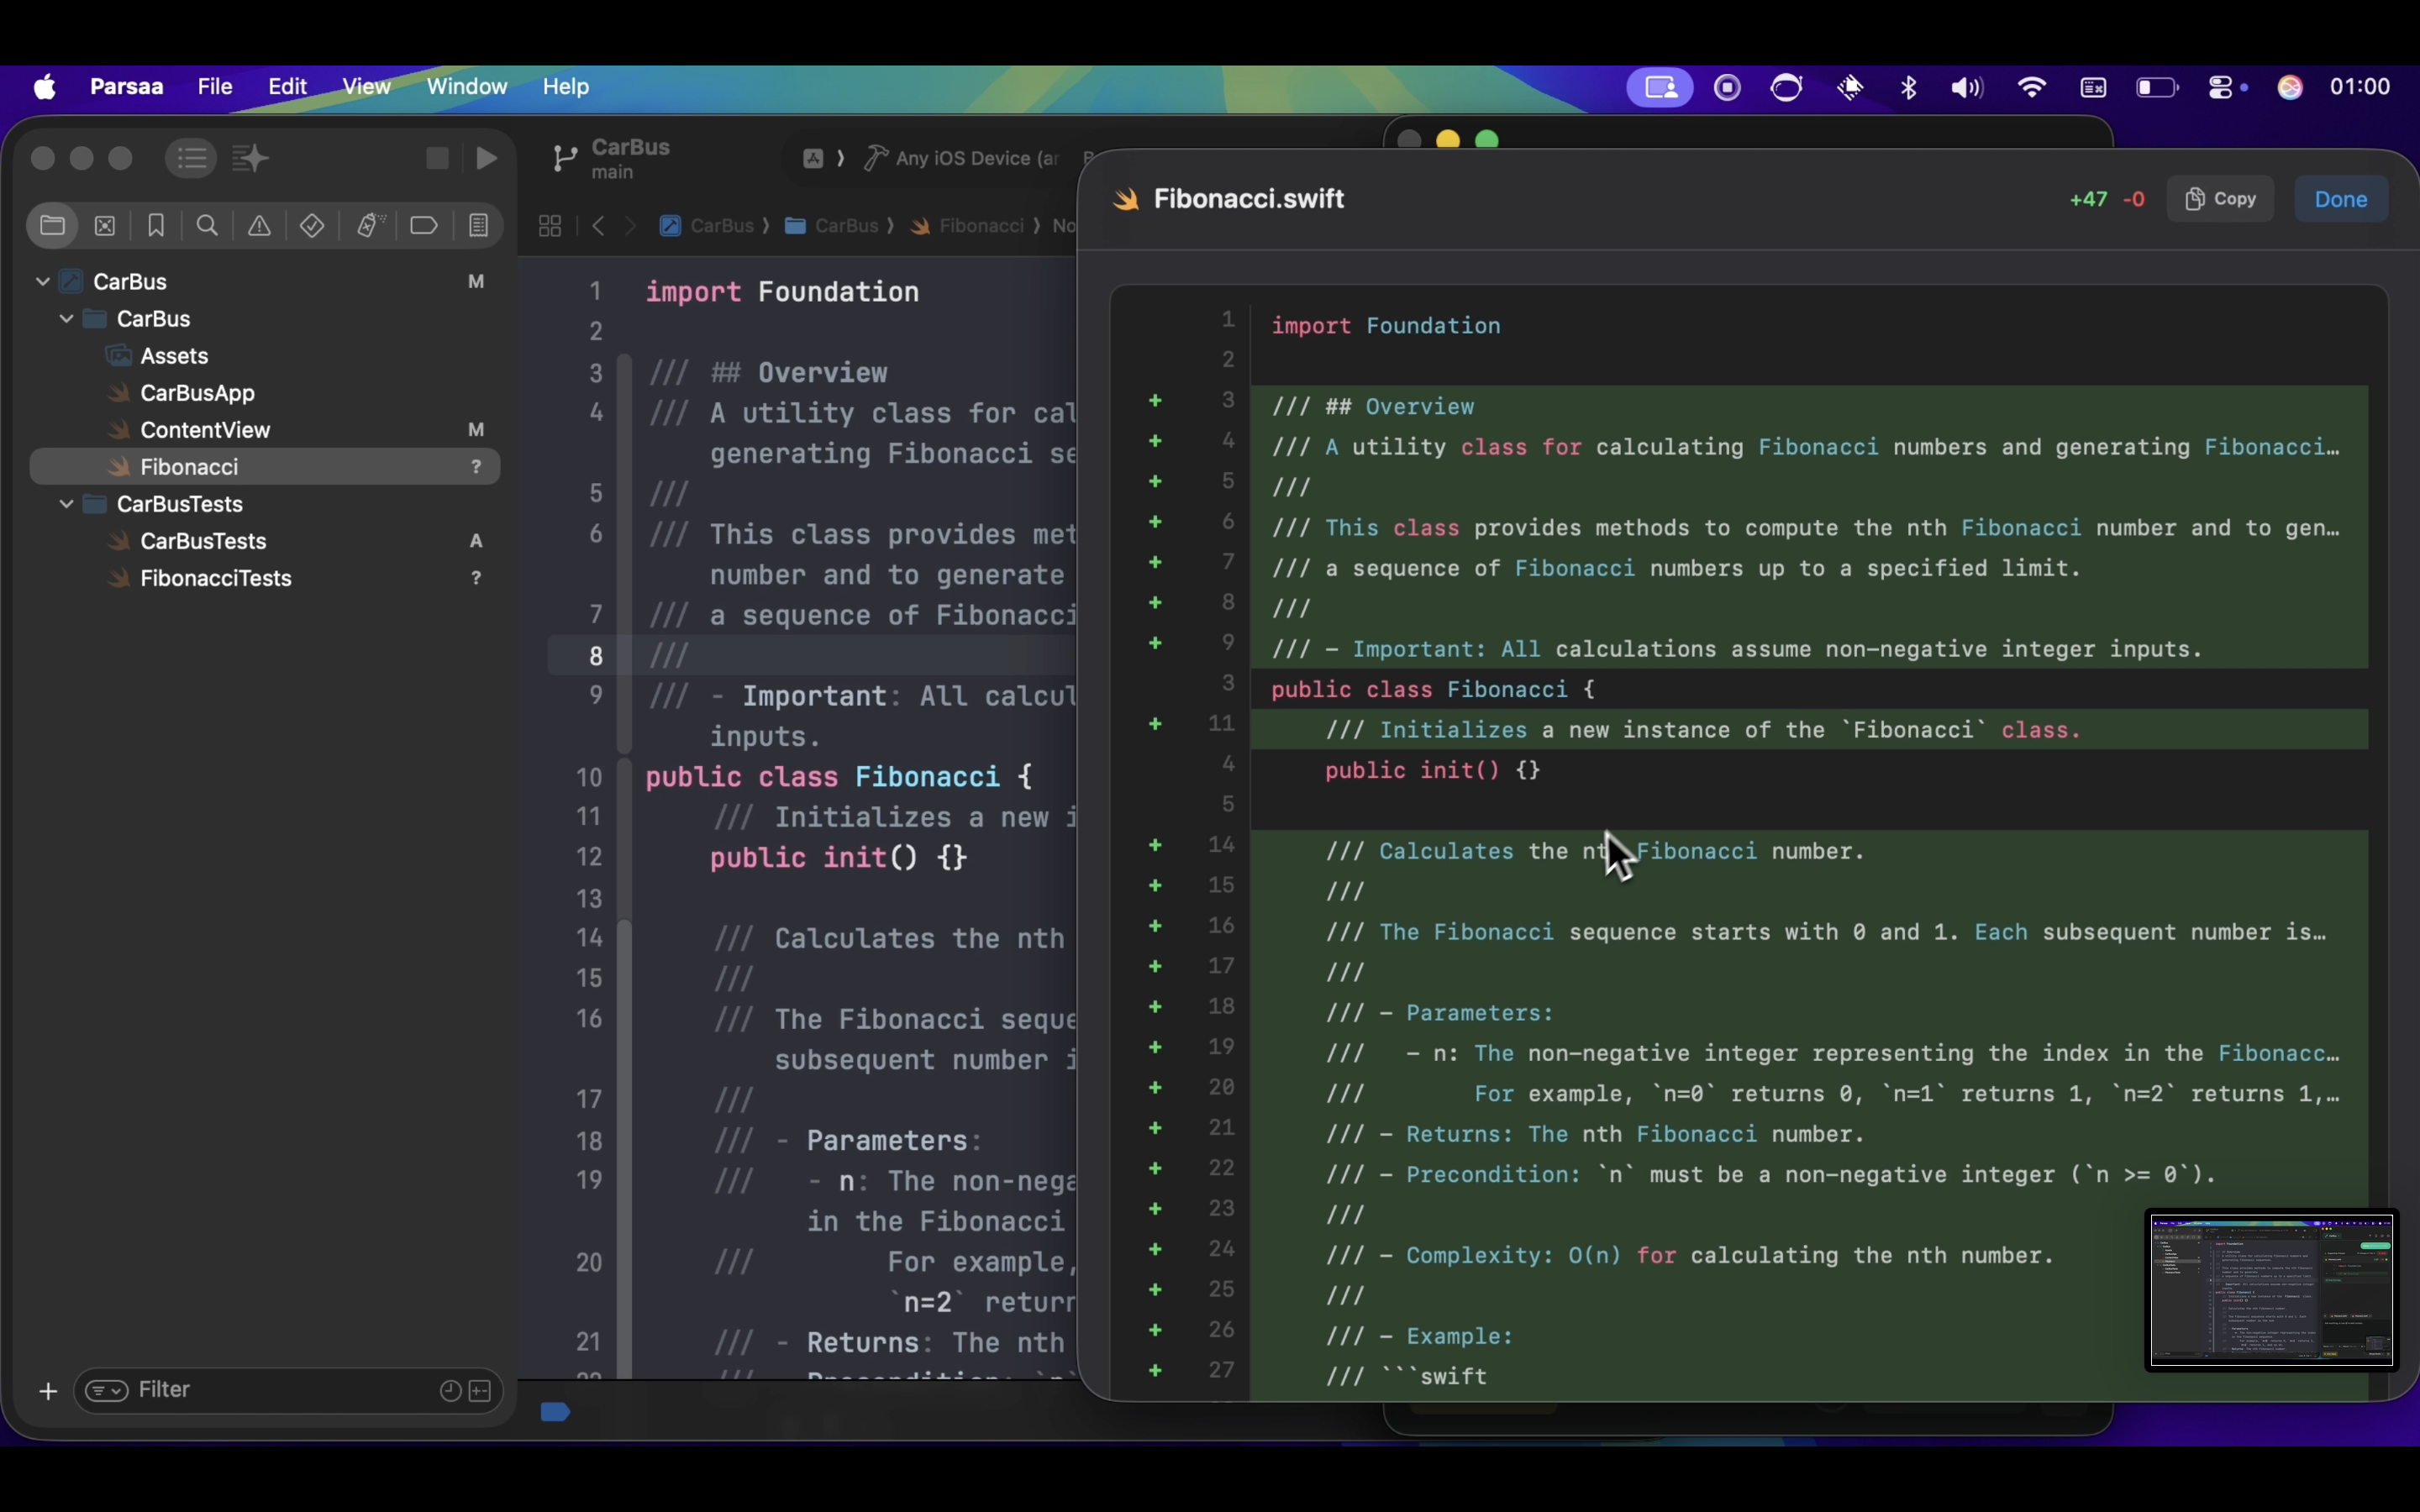Open the Report navigator icon
This screenshot has width=2420, height=1512.
479,226
